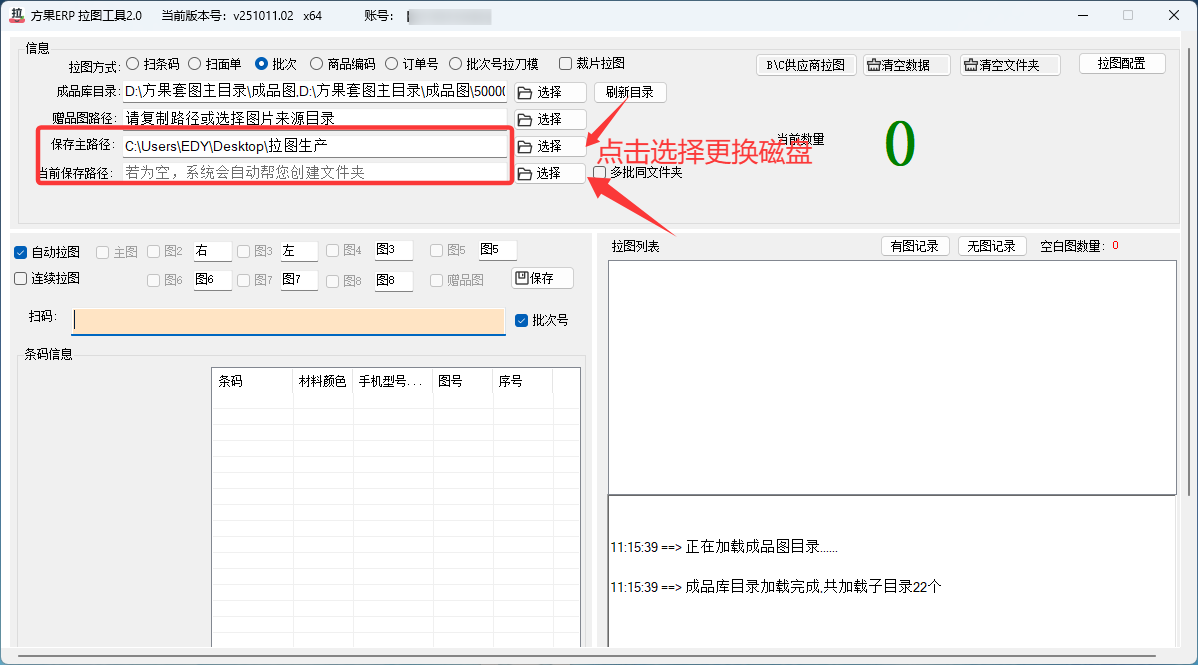Enable the 连续拉图 checkbox
The image size is (1198, 665).
click(21, 278)
